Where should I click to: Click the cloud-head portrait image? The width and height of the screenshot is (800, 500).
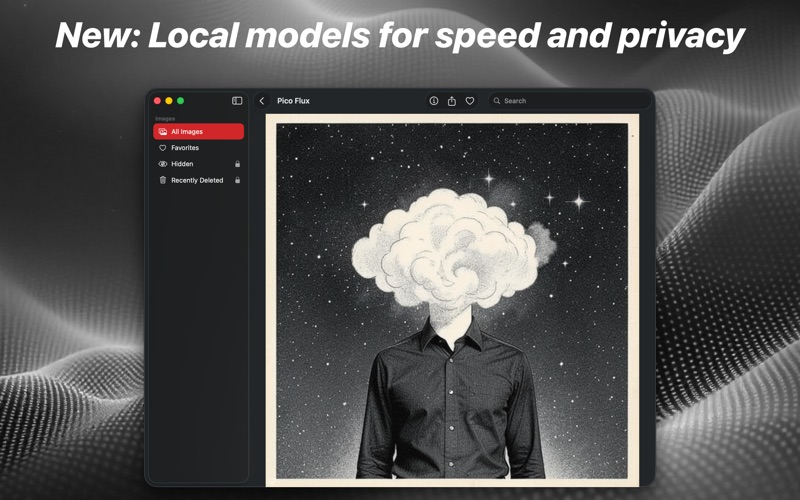[x=452, y=300]
